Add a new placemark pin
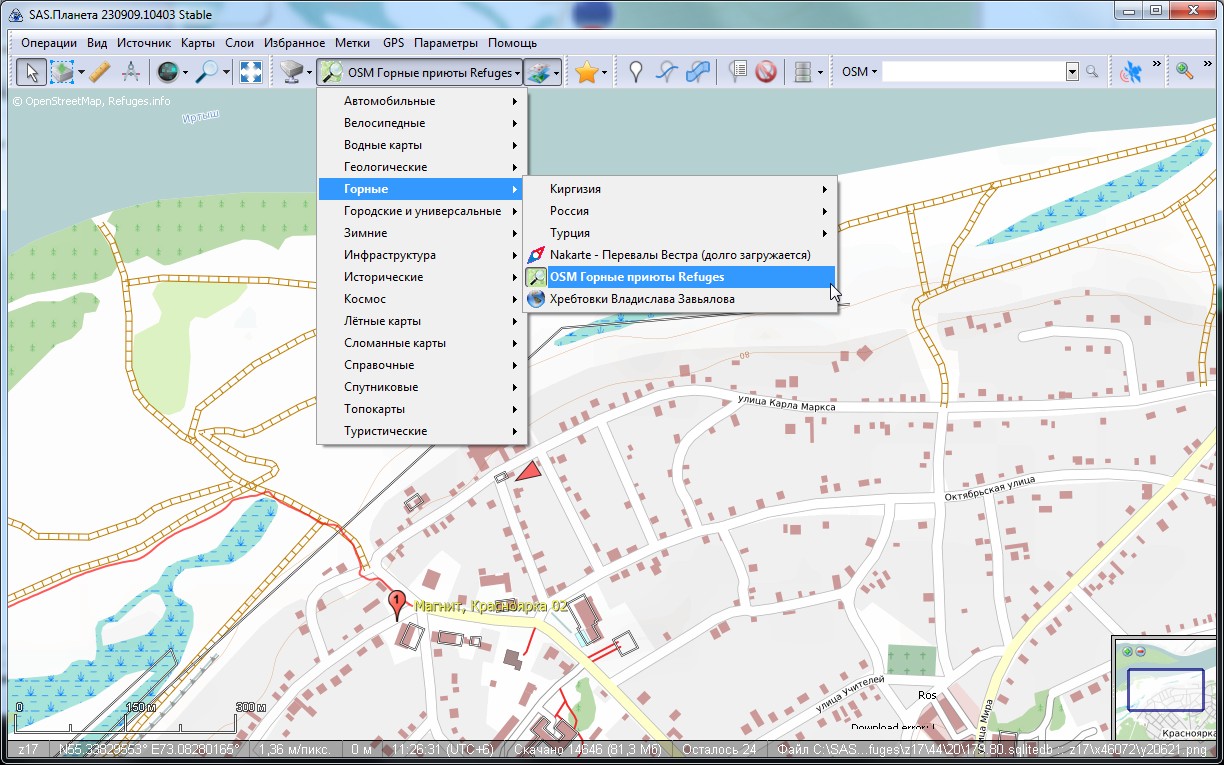The width and height of the screenshot is (1224, 765). 635,71
